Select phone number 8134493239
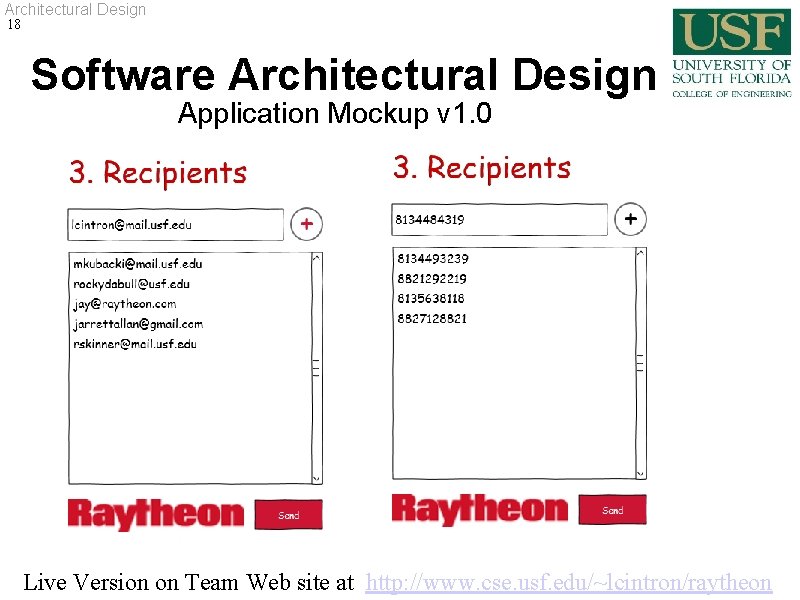The width and height of the screenshot is (800, 600). click(433, 259)
